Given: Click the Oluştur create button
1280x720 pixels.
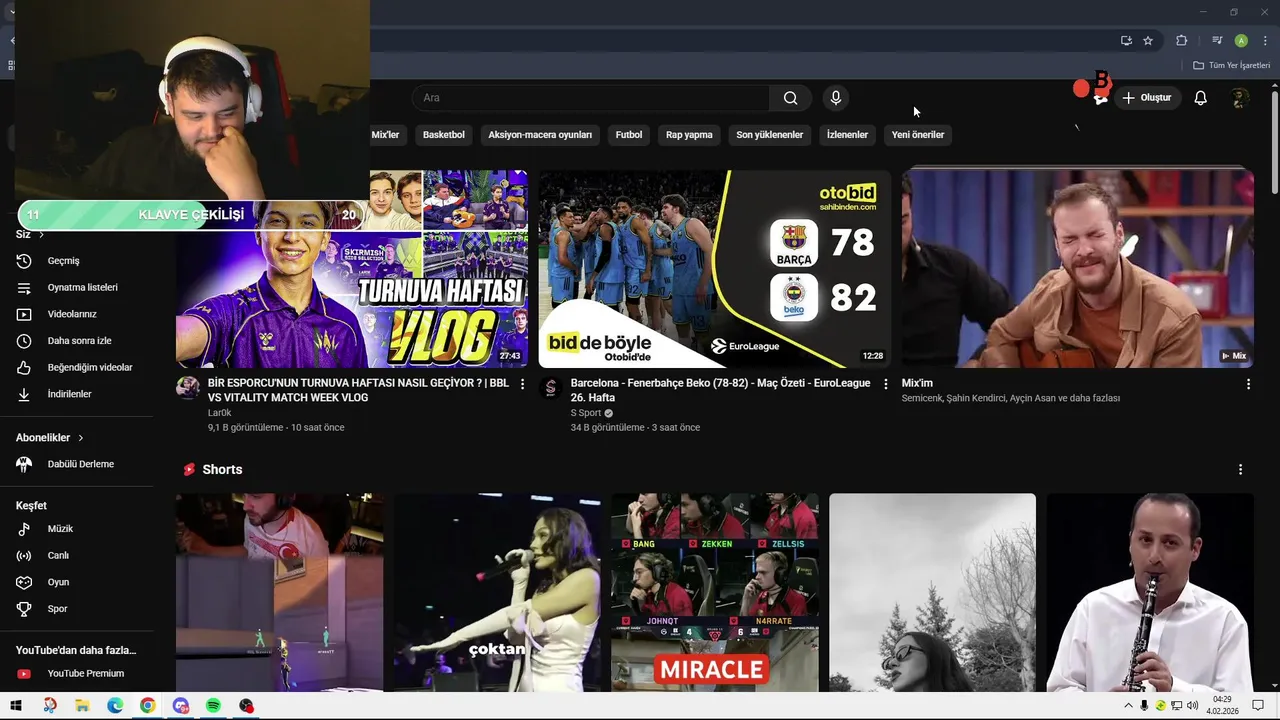Looking at the screenshot, I should tap(1146, 98).
